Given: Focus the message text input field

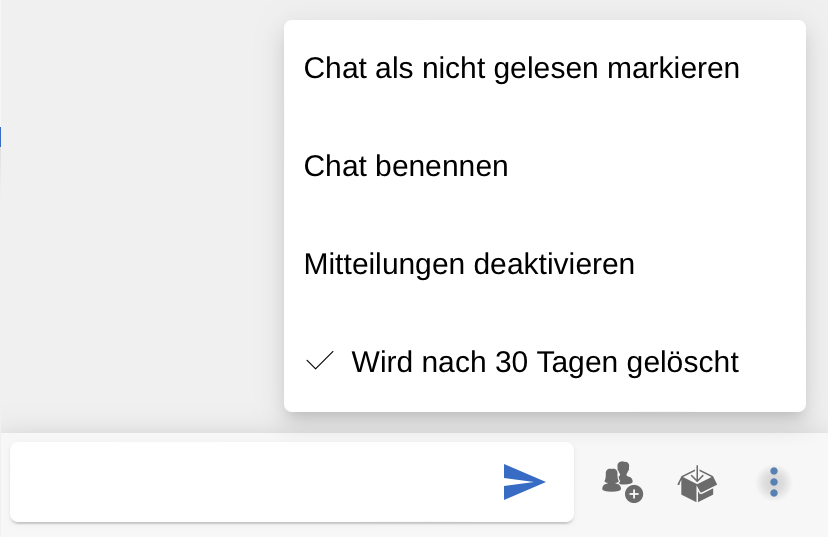Looking at the screenshot, I should [x=250, y=482].
